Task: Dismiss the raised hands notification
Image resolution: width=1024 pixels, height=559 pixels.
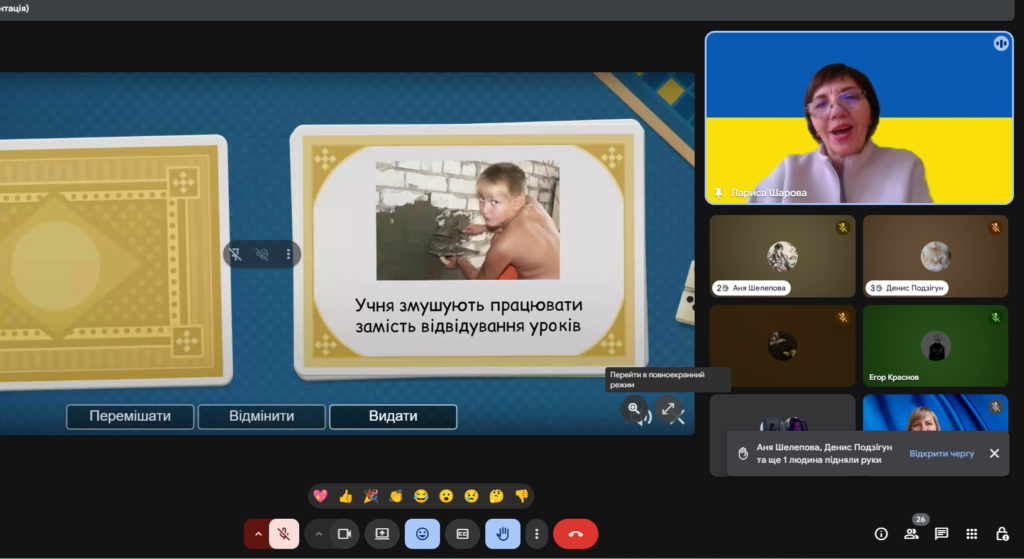Action: point(994,453)
